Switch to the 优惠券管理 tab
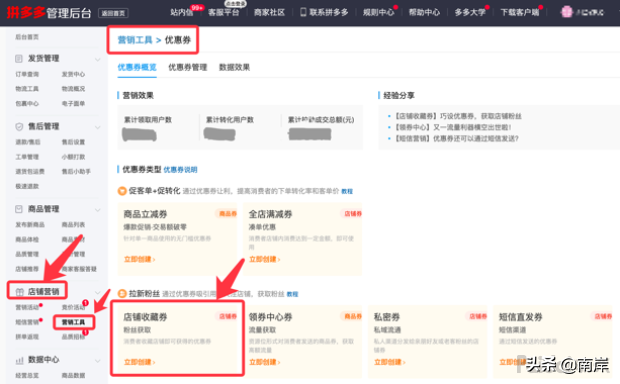Viewport: 620px width, 384px height. click(188, 67)
